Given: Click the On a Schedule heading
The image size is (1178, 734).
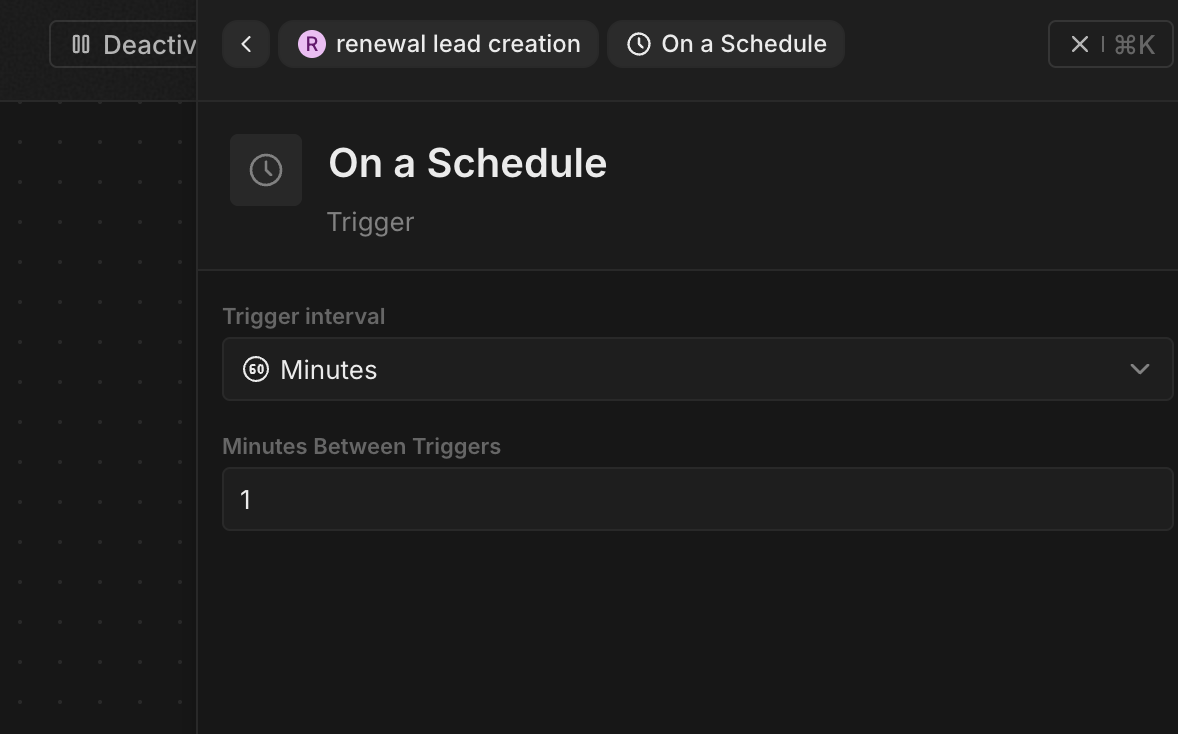Looking at the screenshot, I should click(x=467, y=163).
